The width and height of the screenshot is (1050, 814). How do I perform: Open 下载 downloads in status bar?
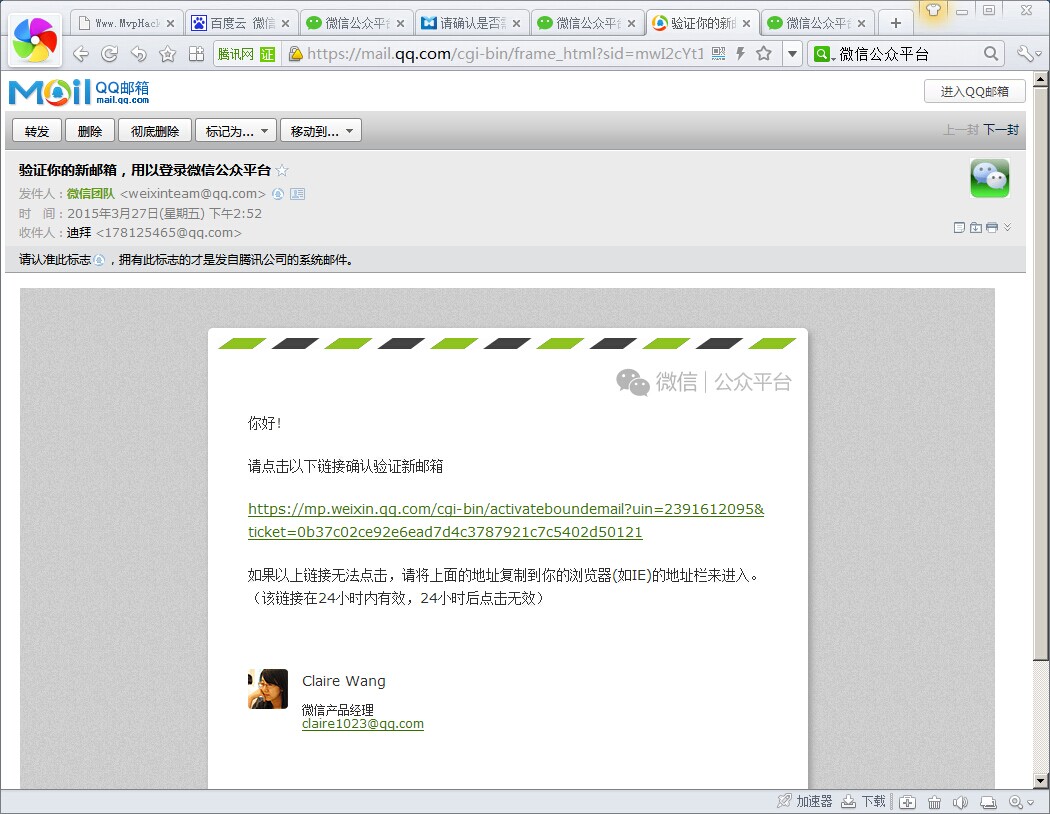[863, 801]
